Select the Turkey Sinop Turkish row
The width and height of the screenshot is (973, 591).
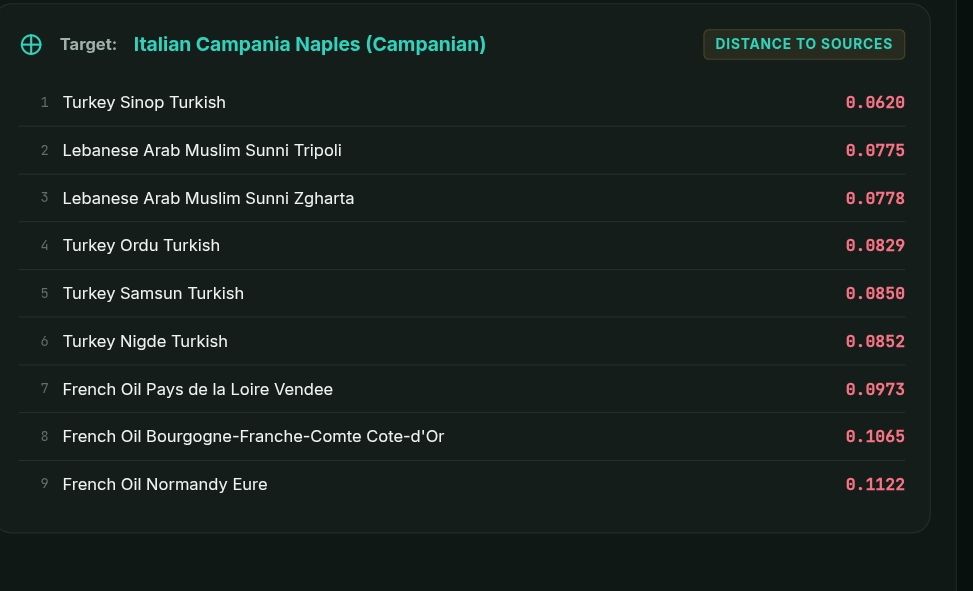pos(462,102)
